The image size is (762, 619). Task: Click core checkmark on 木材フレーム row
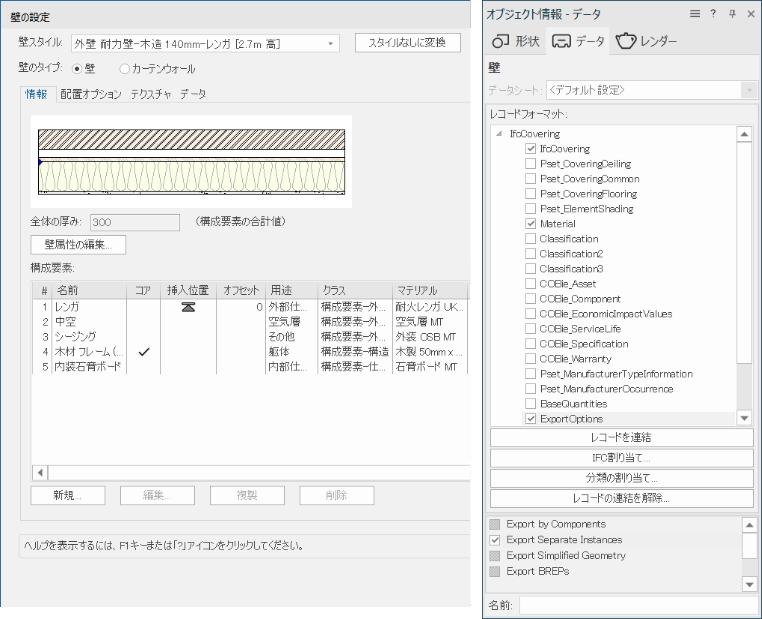pyautogui.click(x=144, y=352)
